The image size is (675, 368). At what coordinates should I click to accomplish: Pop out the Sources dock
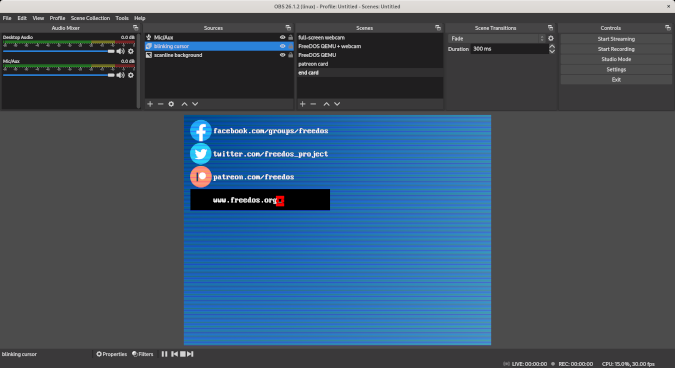(x=288, y=28)
